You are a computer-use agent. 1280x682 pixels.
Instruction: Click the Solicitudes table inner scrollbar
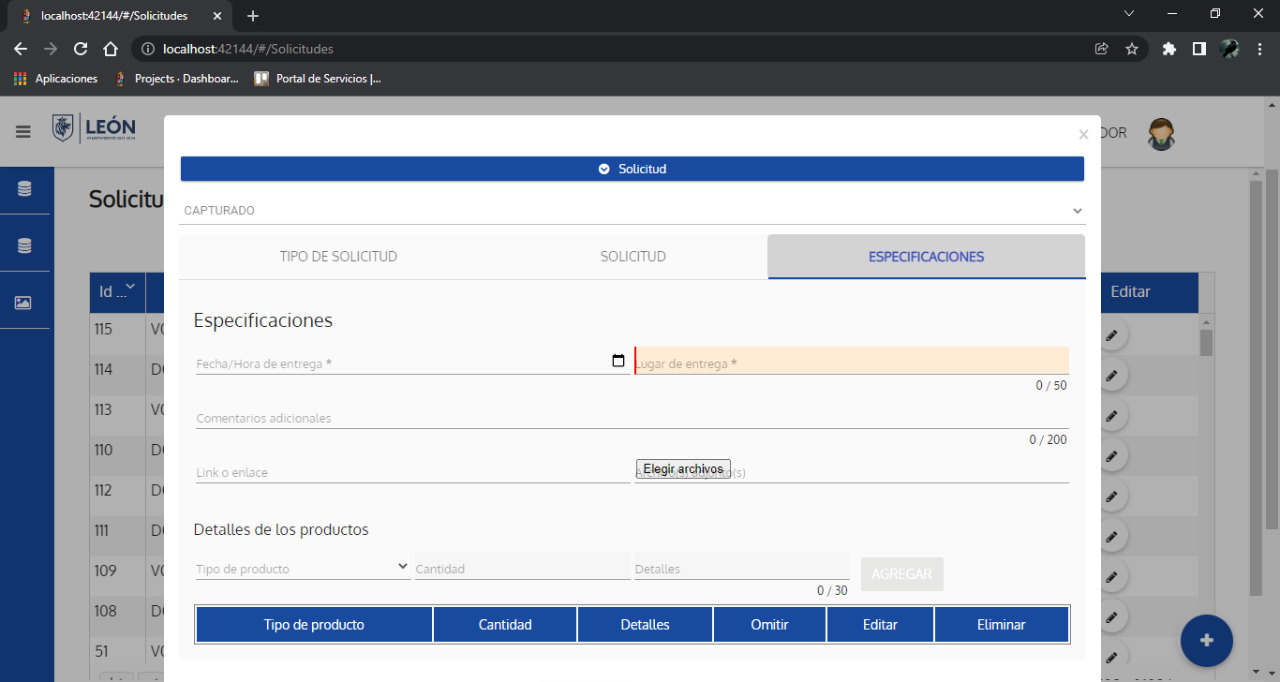click(x=1206, y=342)
